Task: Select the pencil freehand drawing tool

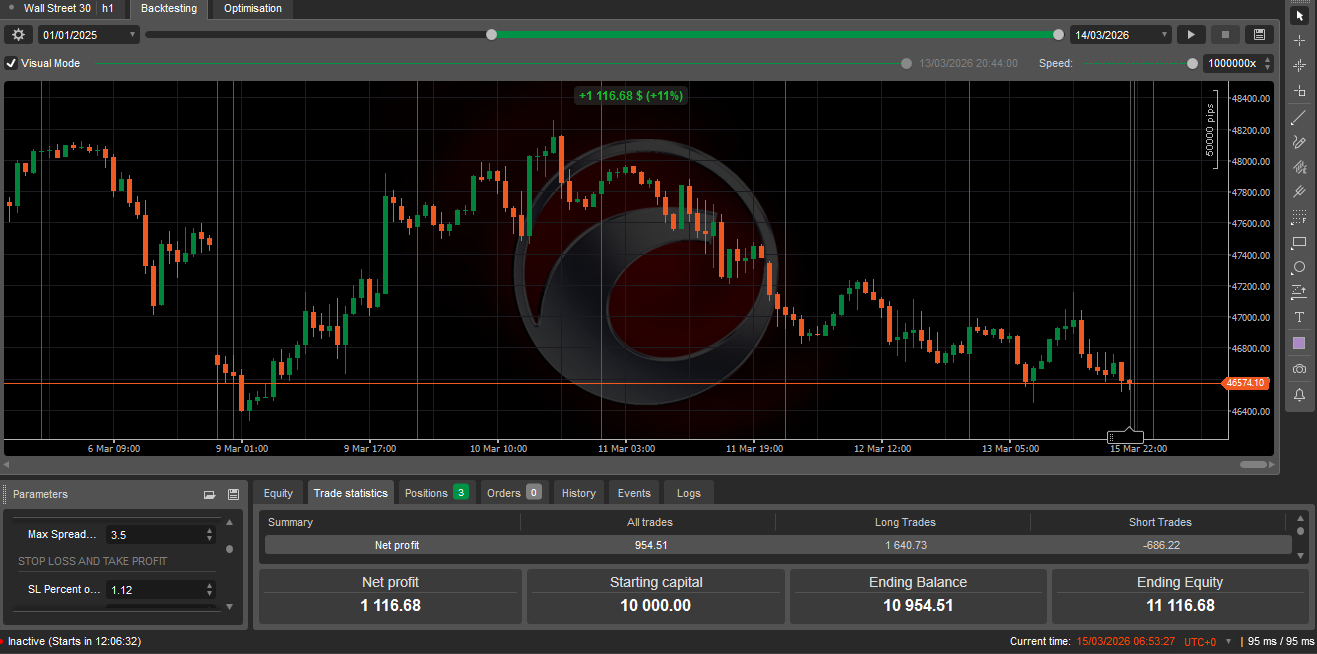Action: [x=1299, y=142]
